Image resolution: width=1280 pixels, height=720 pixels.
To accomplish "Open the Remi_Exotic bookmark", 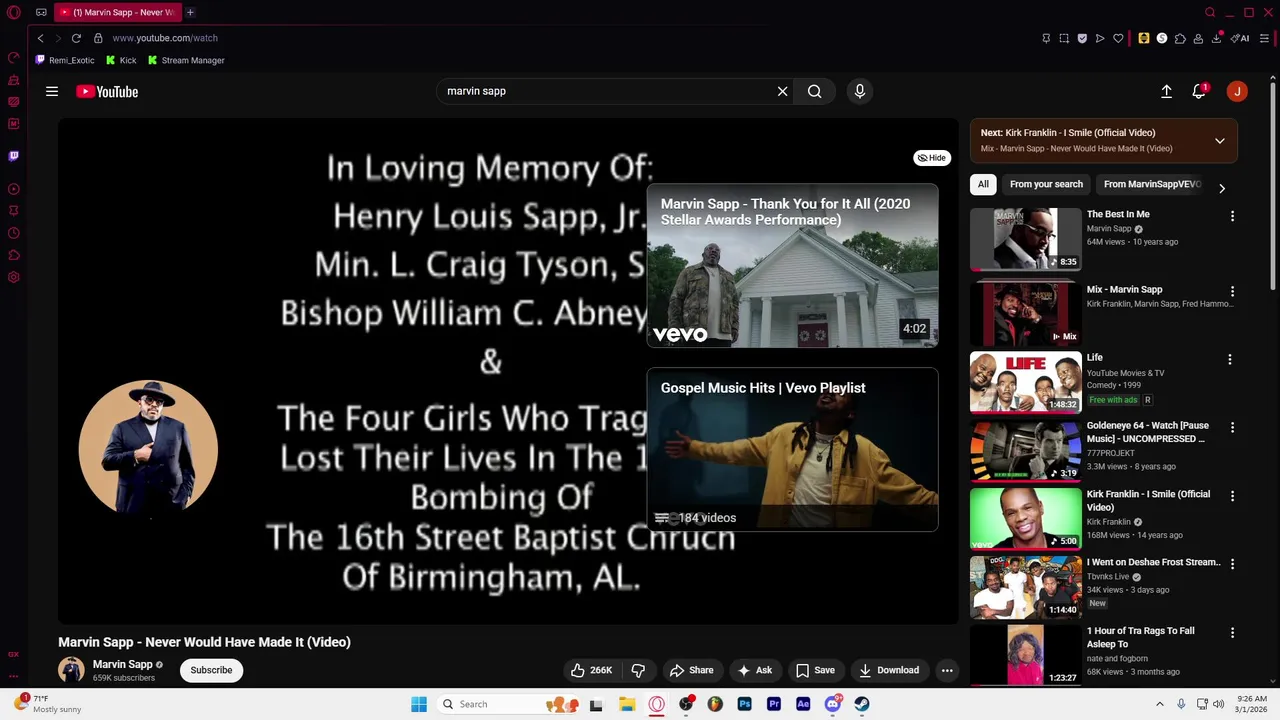I will click(65, 60).
